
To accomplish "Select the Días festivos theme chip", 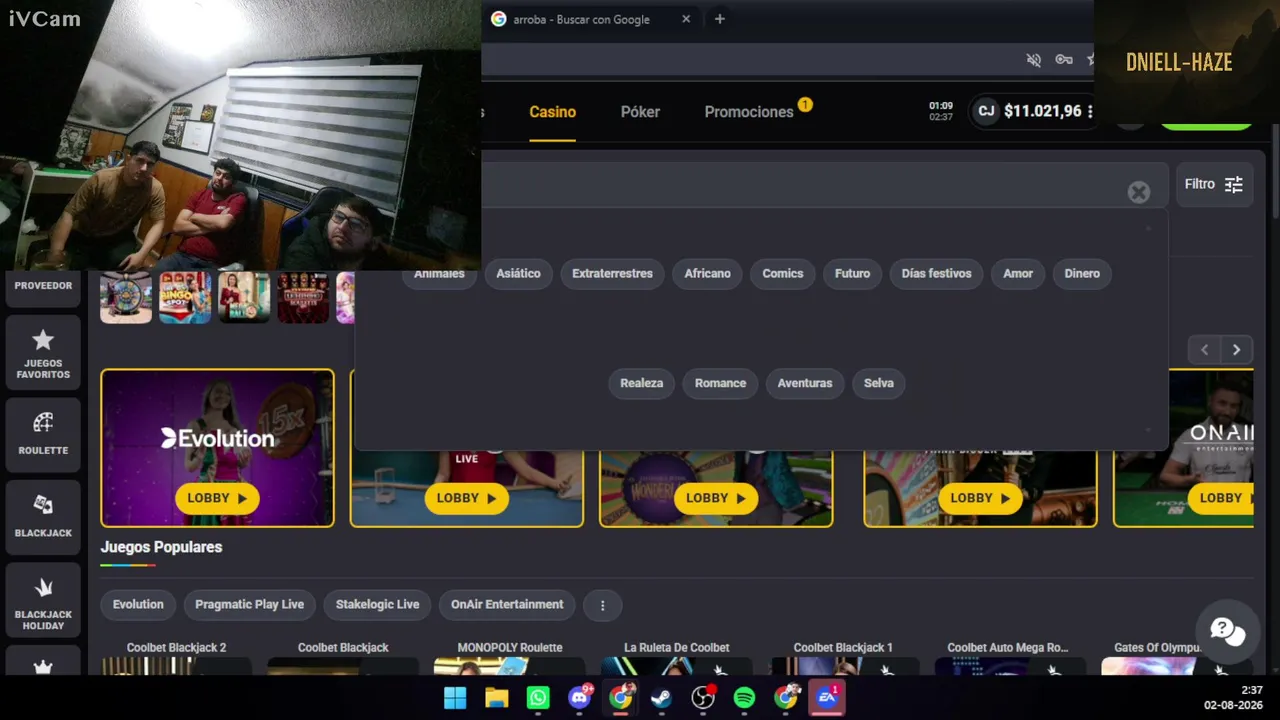I will click(936, 274).
